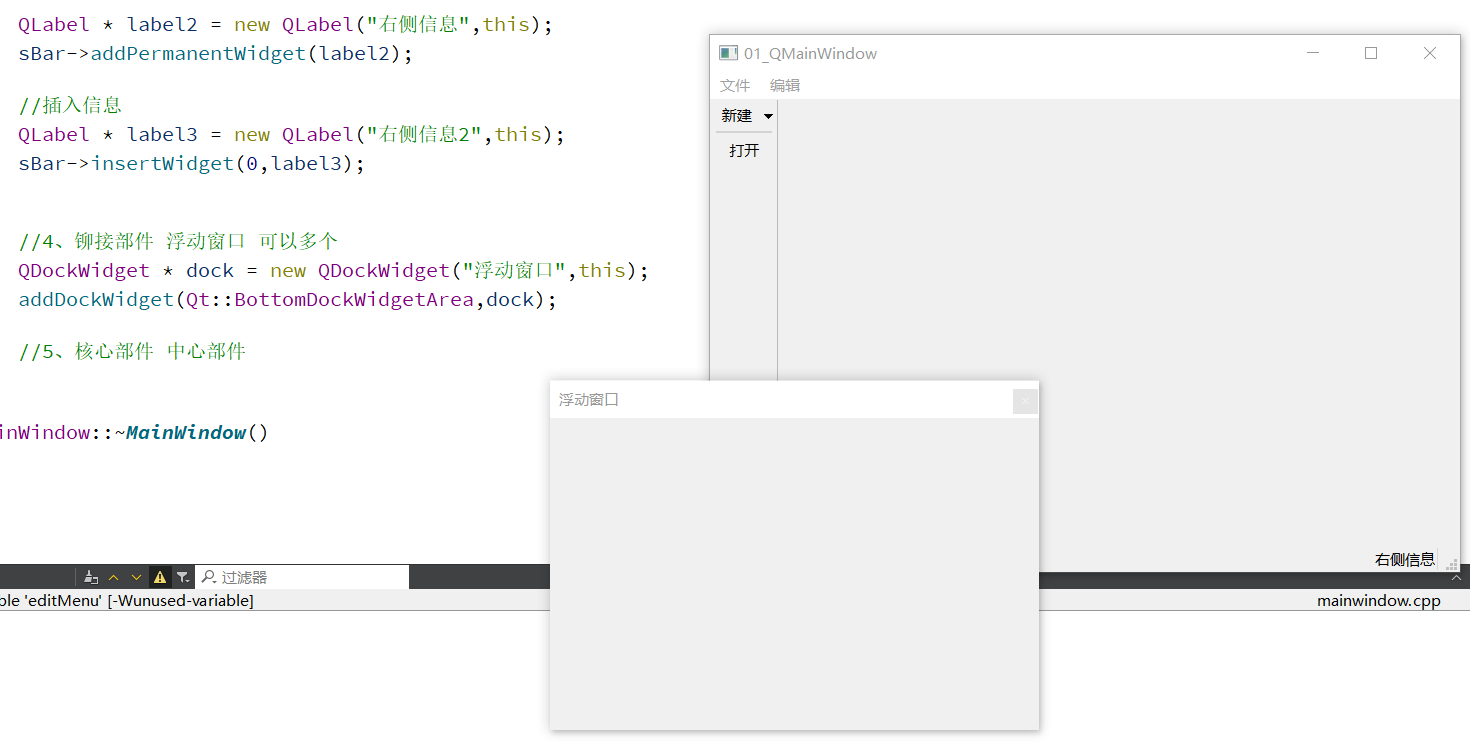
Task: Open the 编辑 menu
Action: click(786, 85)
